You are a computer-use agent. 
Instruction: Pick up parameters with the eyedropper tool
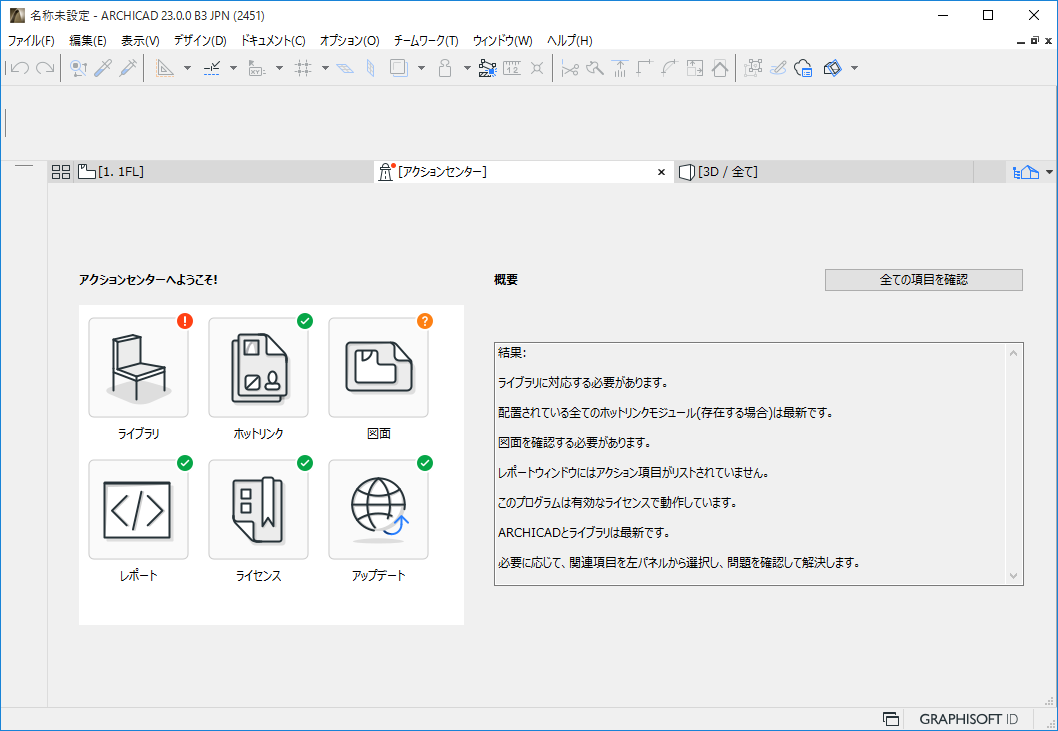coord(103,68)
